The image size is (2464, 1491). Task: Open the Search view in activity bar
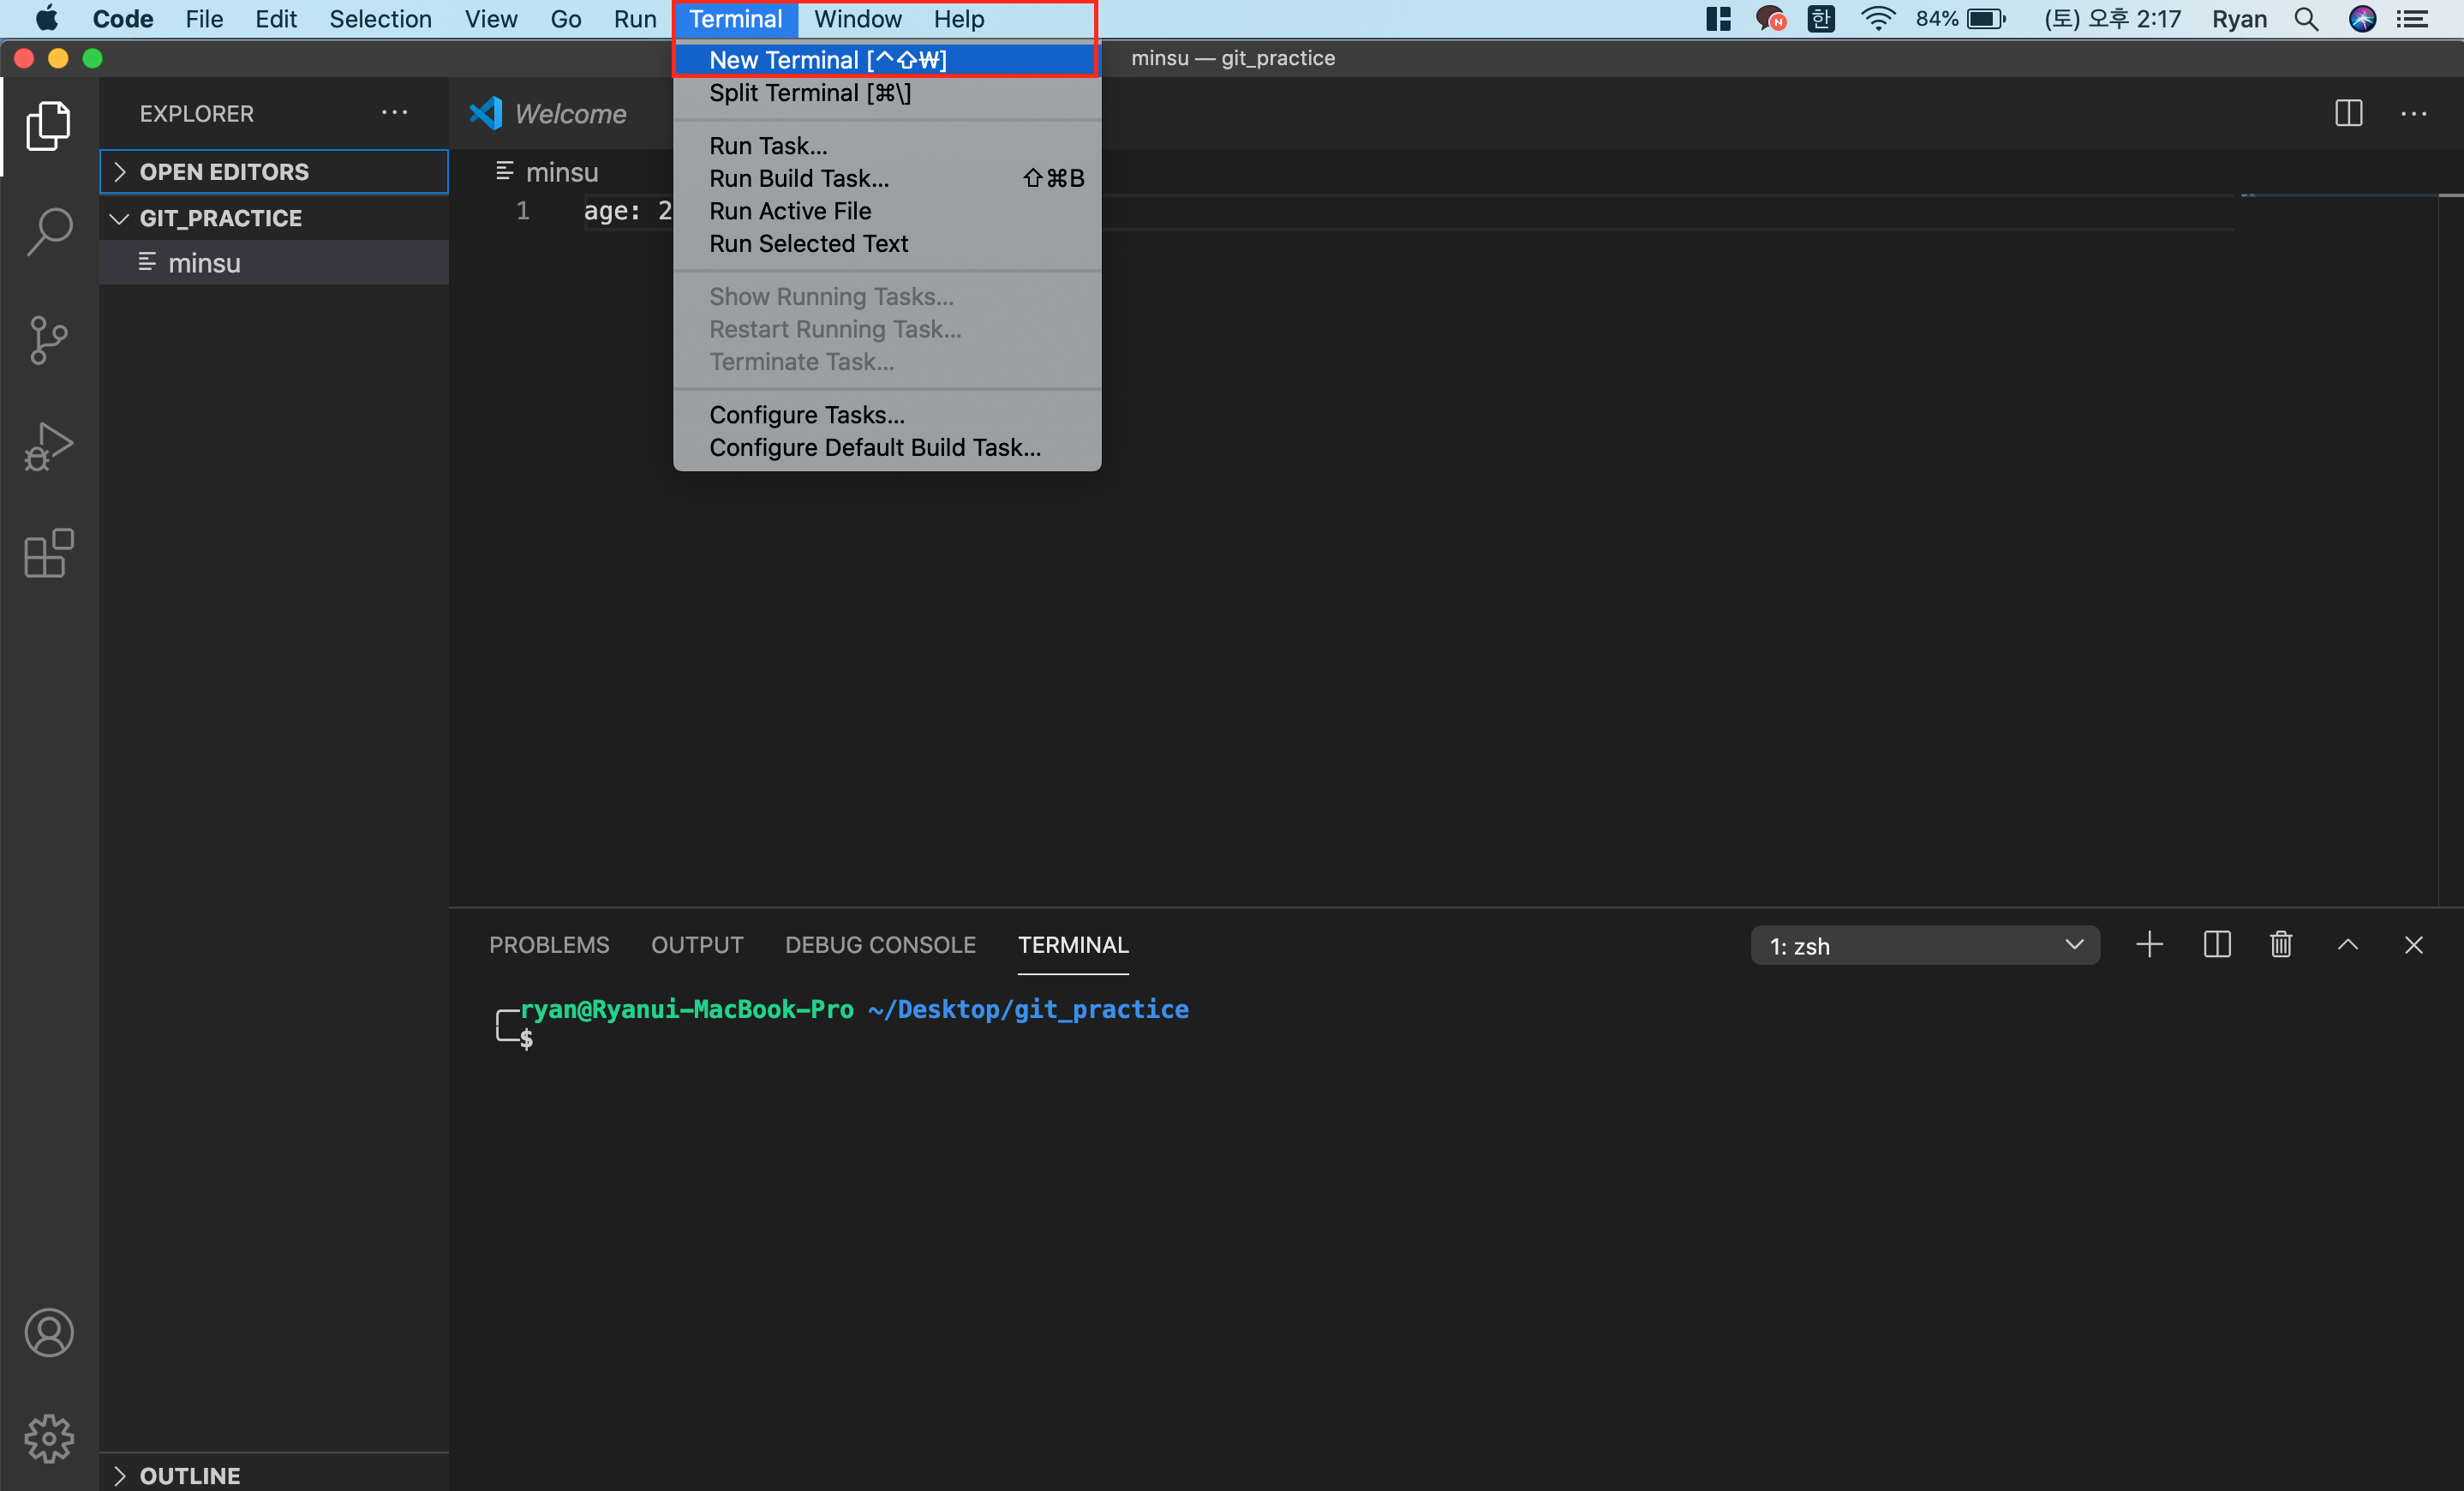[x=48, y=232]
